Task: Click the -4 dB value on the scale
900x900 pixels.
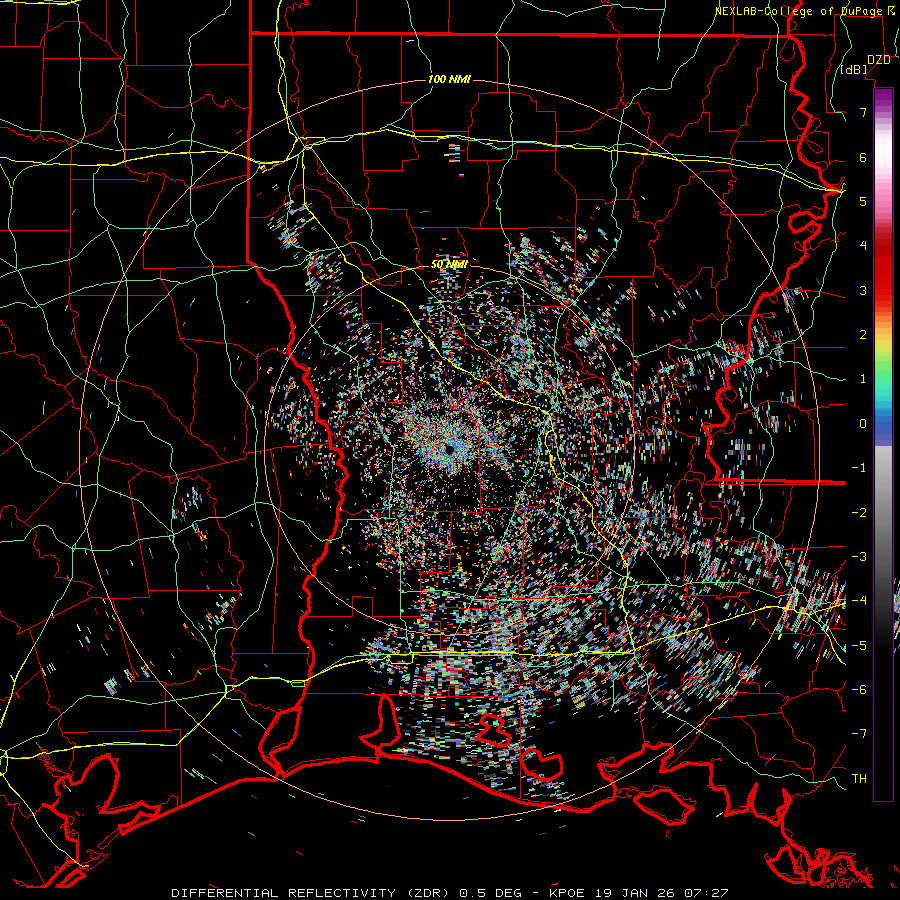Action: tap(859, 601)
